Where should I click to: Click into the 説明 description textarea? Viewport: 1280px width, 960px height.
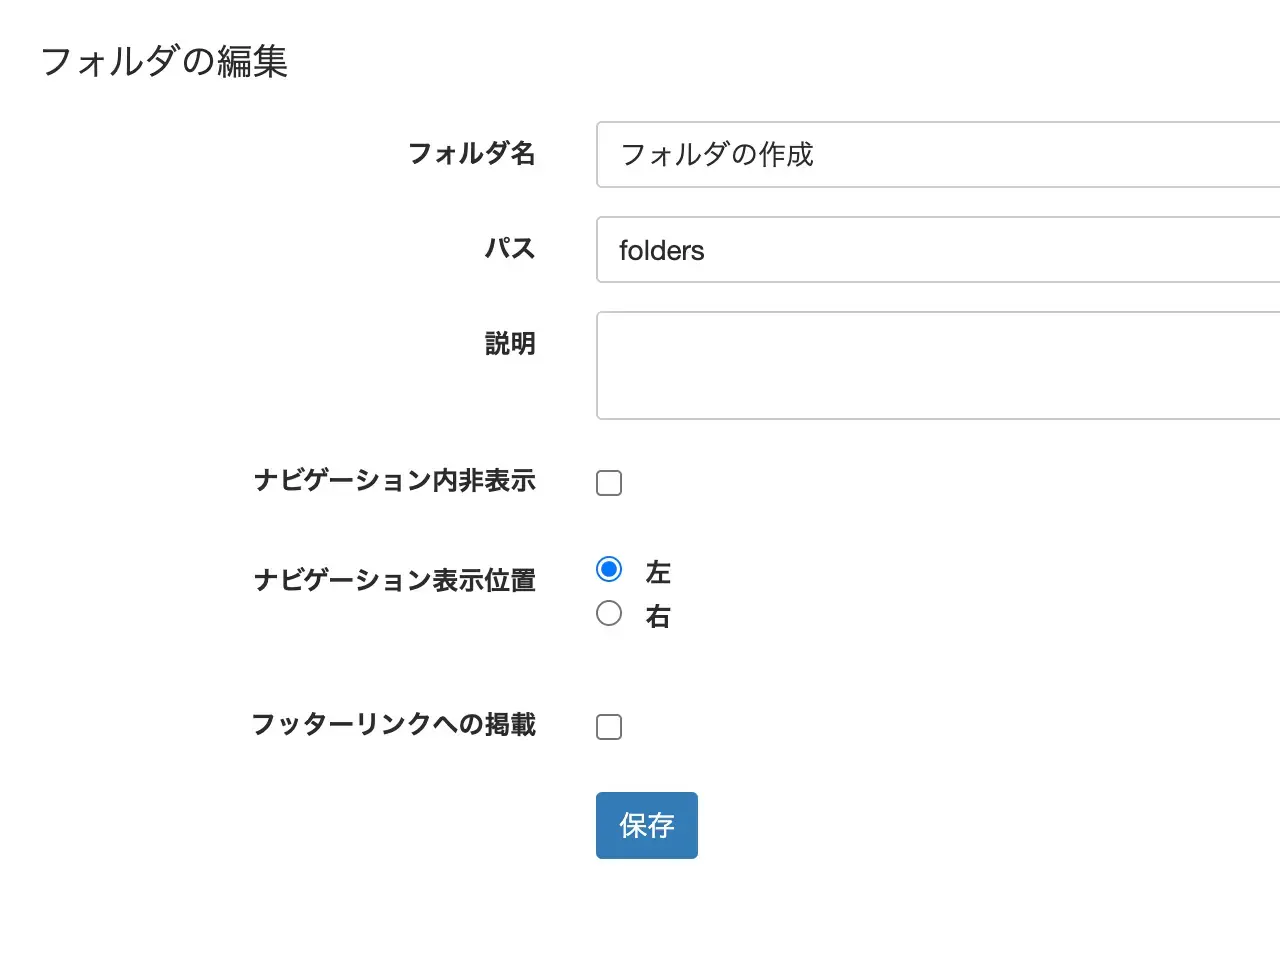938,365
